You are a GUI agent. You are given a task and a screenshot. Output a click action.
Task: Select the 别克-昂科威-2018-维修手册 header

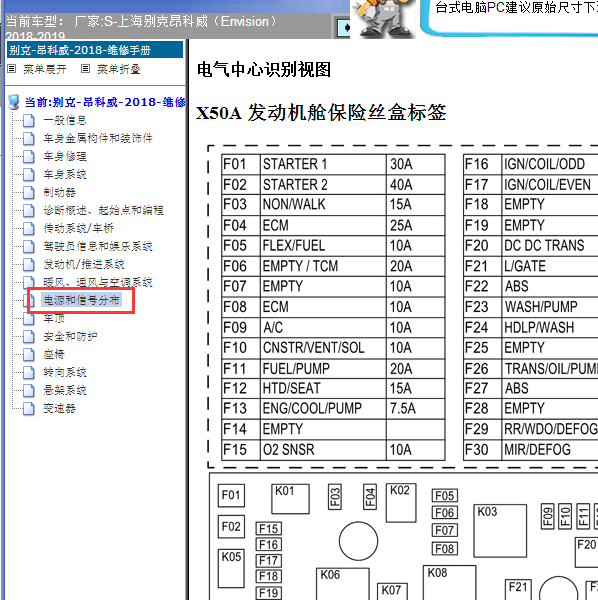pyautogui.click(x=95, y=50)
